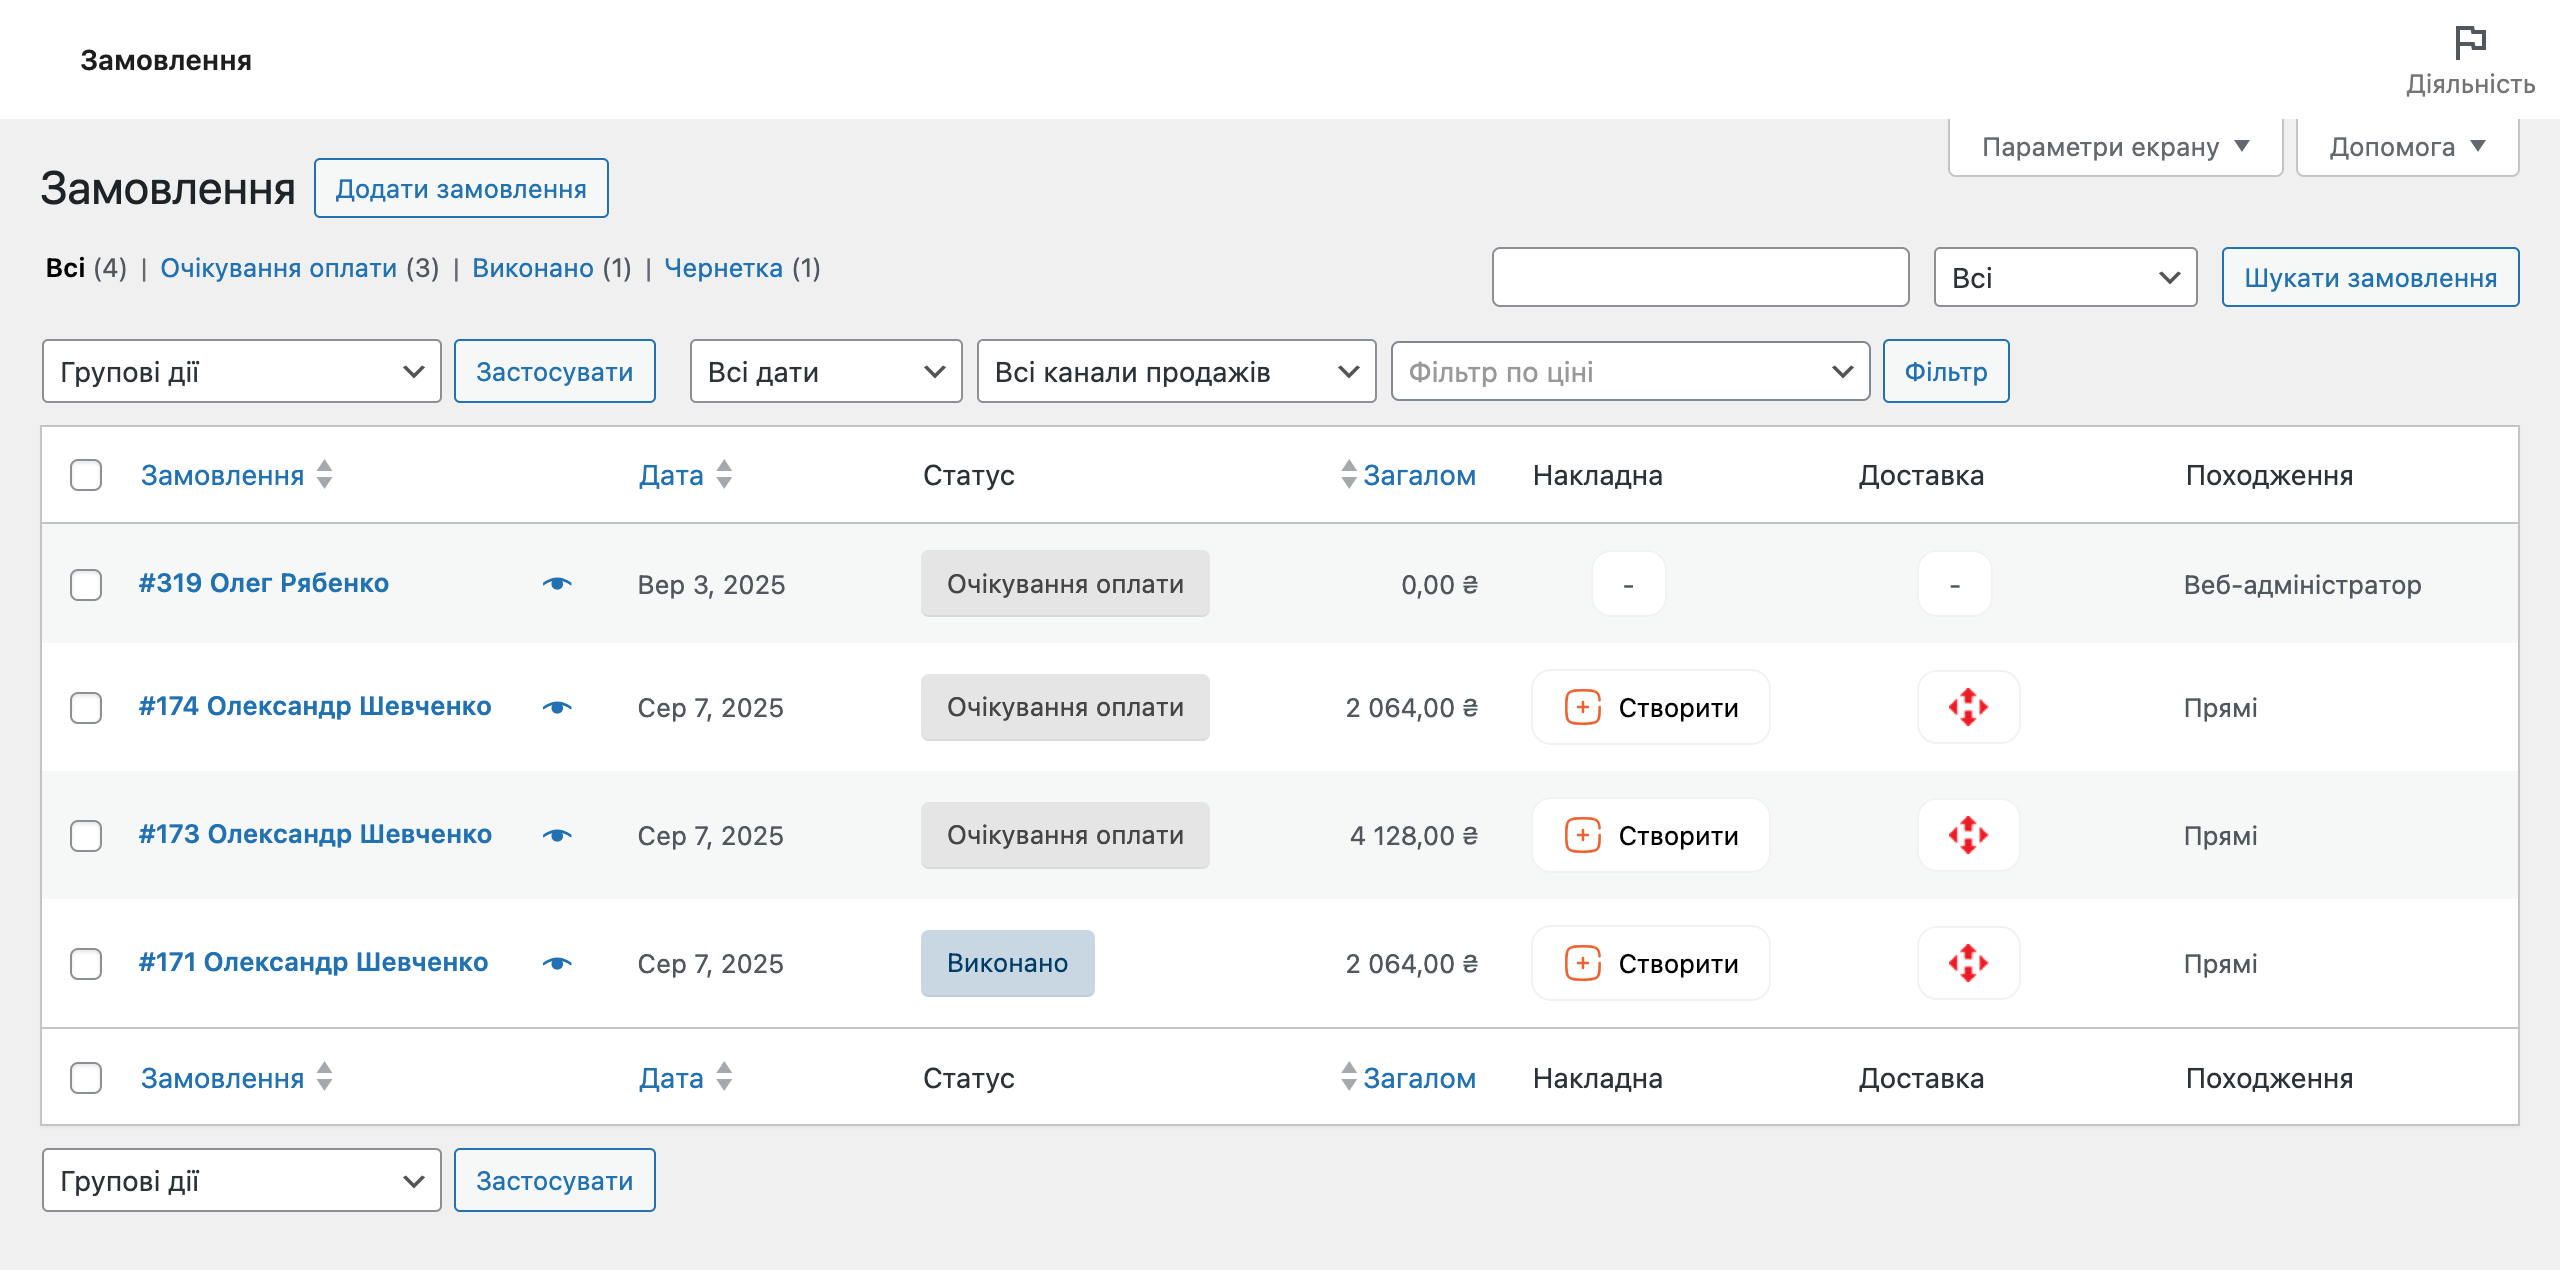Select all orders with header checkbox

coord(86,475)
